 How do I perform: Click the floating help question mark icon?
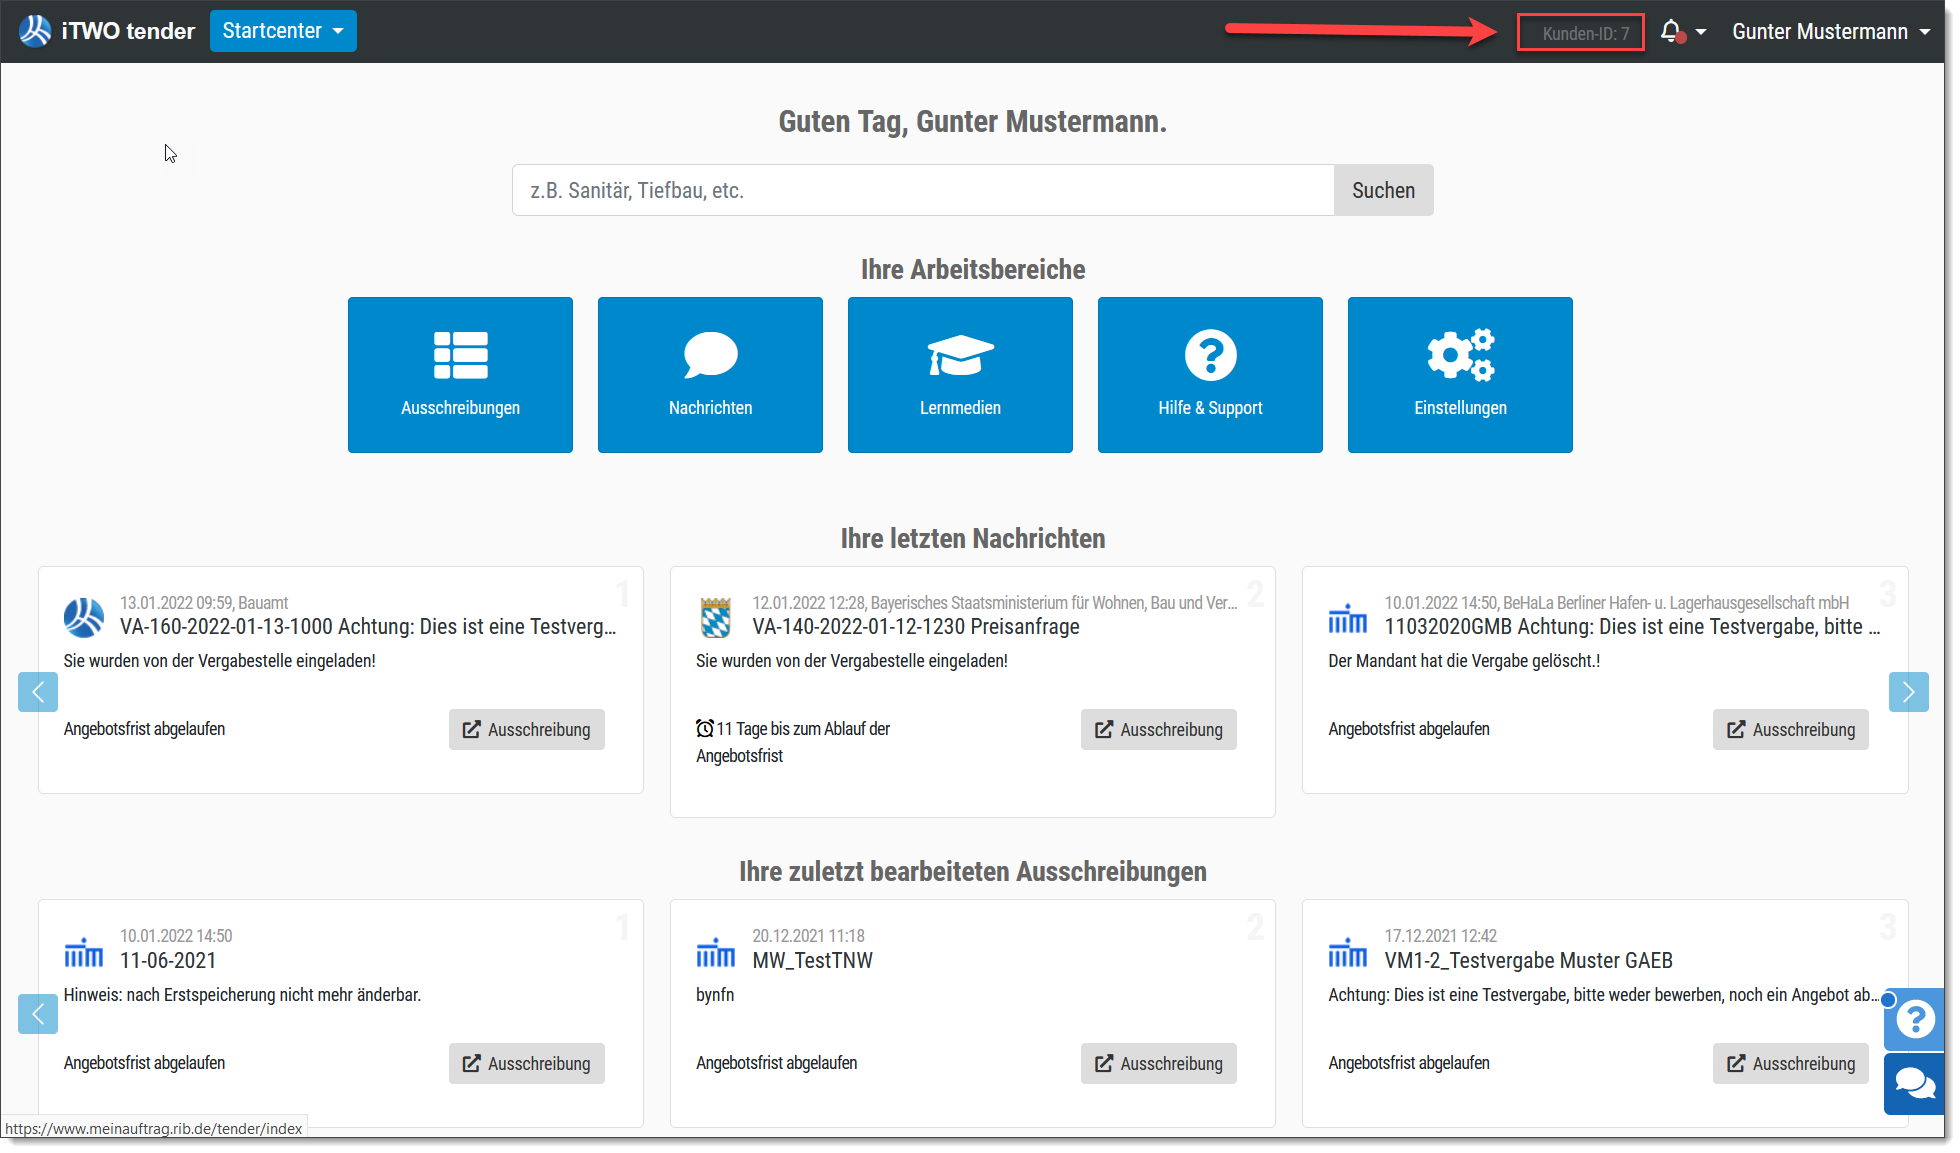pyautogui.click(x=1915, y=1019)
